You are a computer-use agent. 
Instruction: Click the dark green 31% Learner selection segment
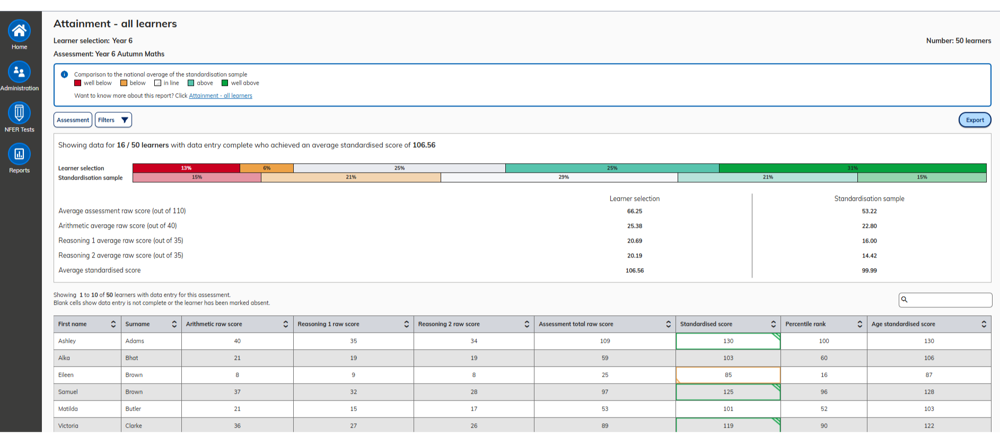pos(853,168)
